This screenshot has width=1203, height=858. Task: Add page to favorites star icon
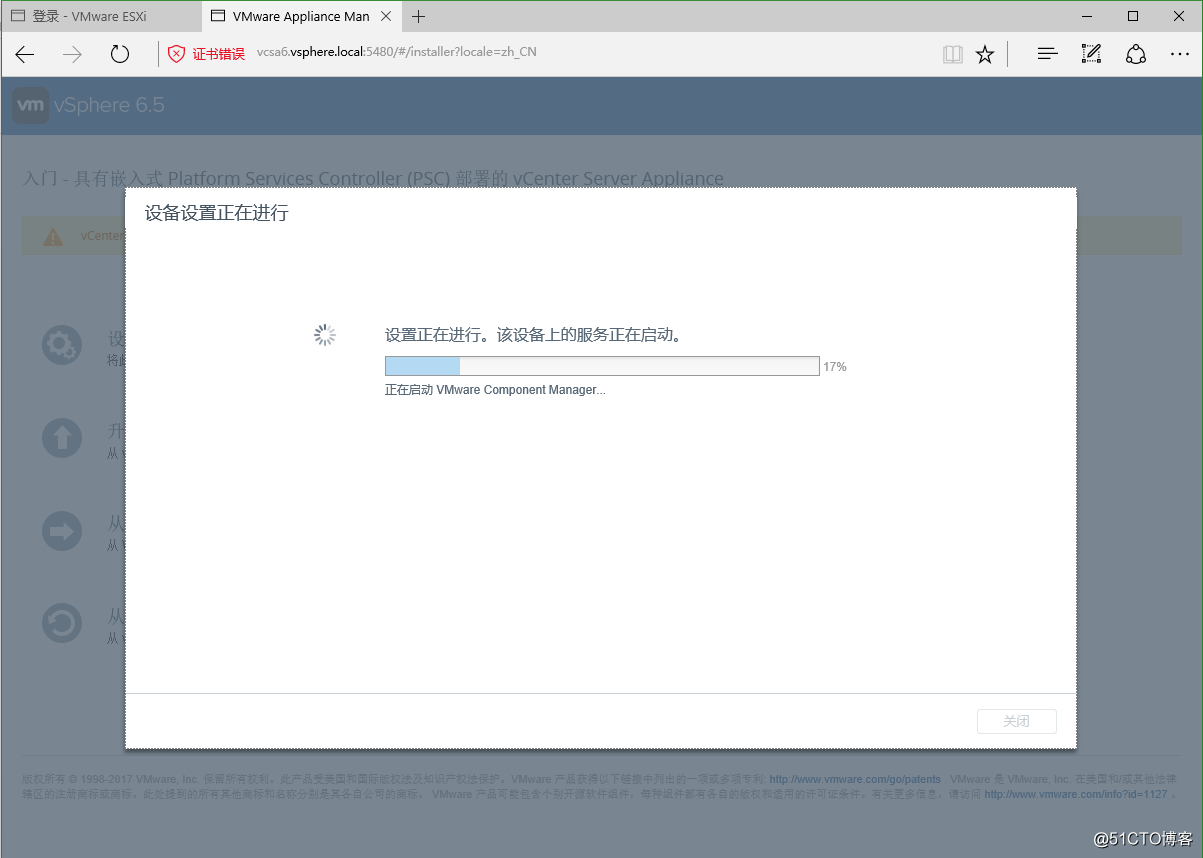coord(985,54)
